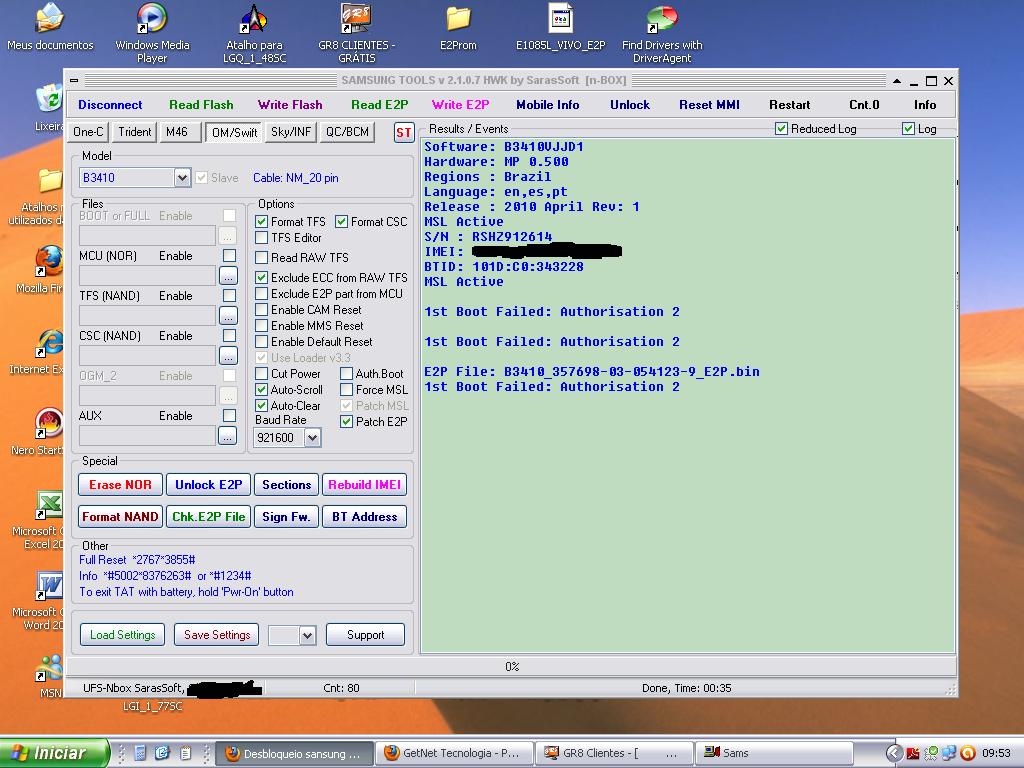The image size is (1024, 768).
Task: Click Write Flash in top menu
Action: pos(290,105)
